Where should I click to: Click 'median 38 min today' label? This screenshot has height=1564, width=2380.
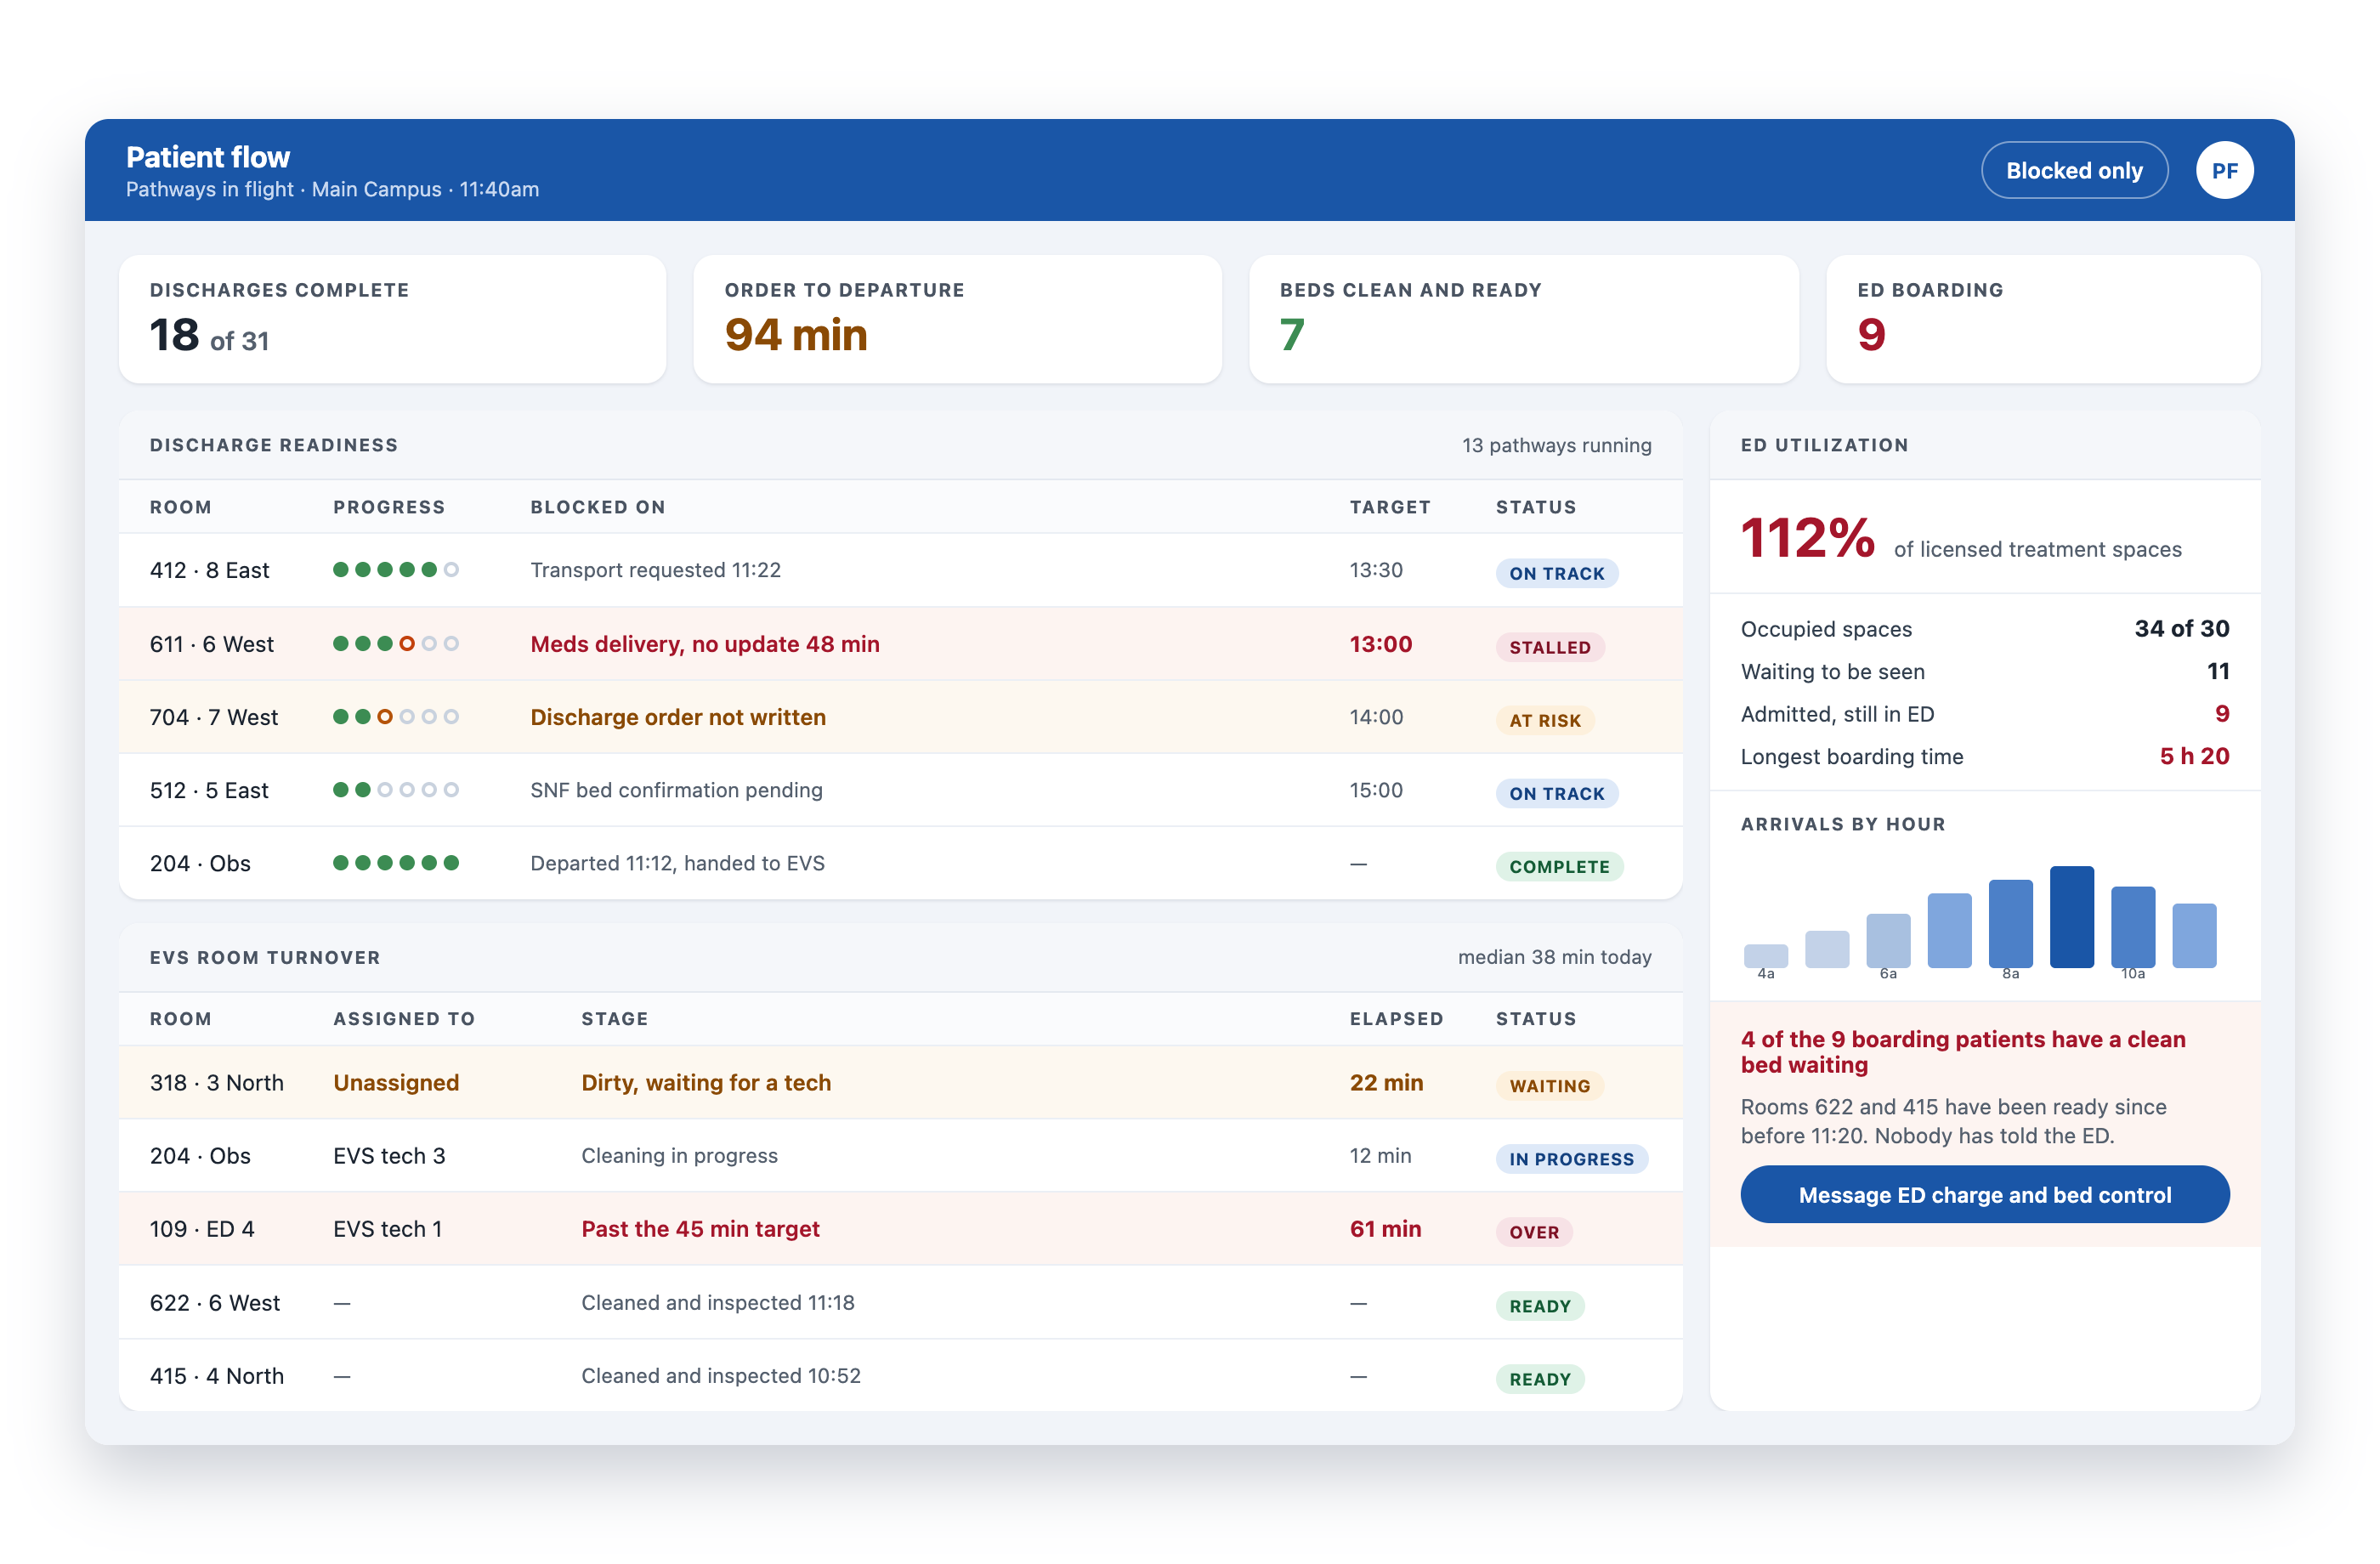[x=1554, y=957]
